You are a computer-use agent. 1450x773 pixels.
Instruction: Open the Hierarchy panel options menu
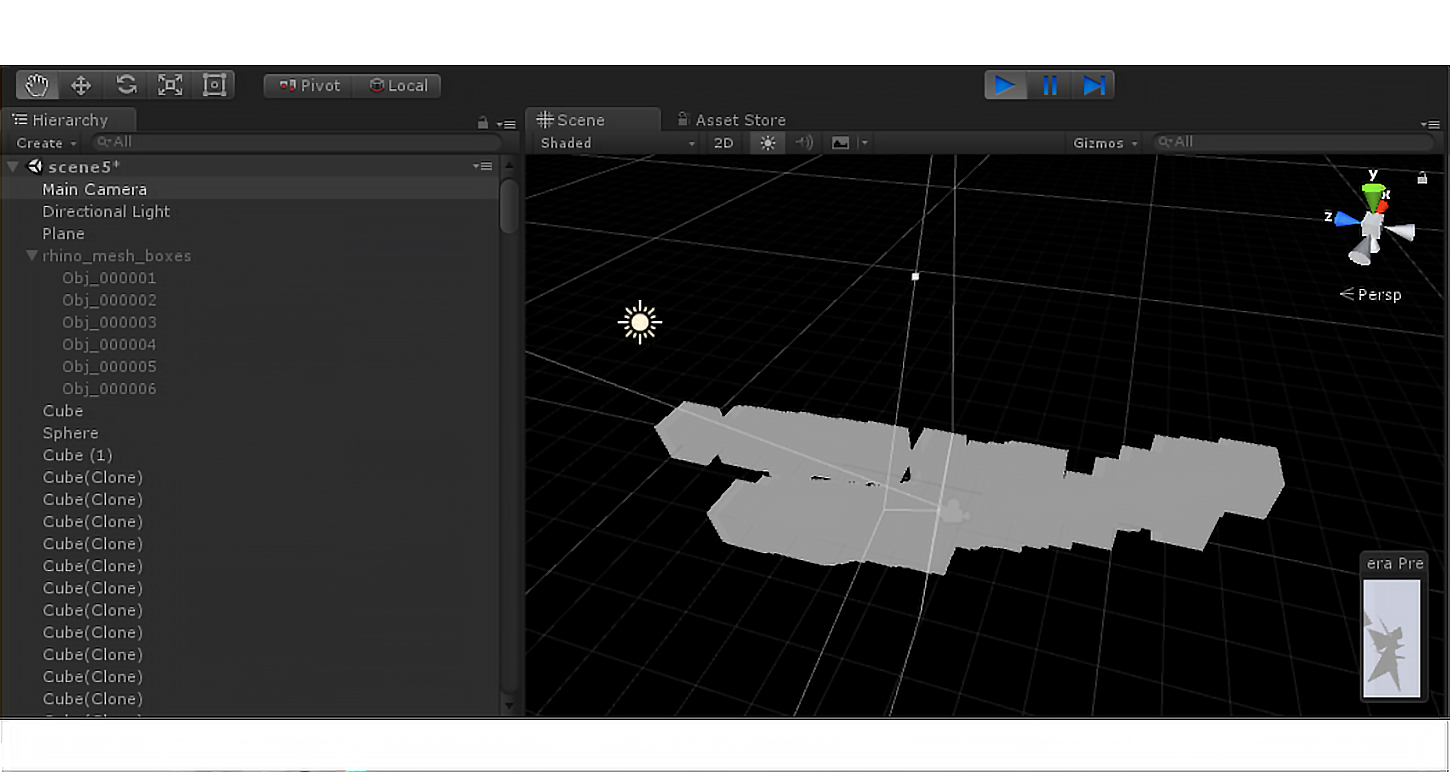pos(508,124)
